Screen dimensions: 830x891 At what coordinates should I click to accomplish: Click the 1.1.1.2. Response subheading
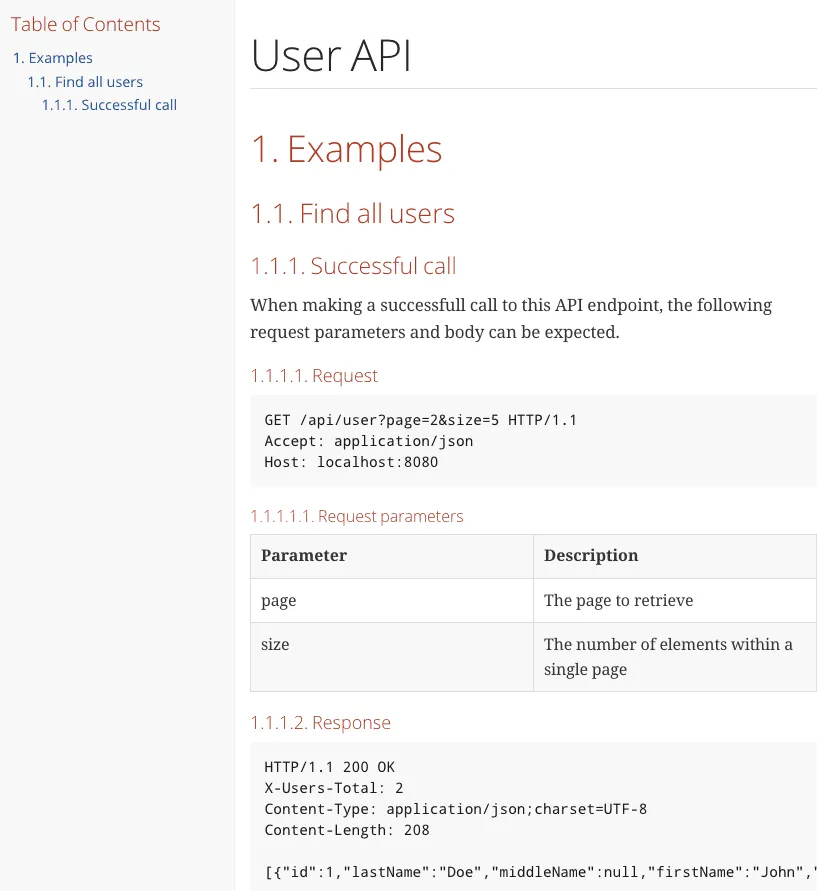[x=321, y=722]
